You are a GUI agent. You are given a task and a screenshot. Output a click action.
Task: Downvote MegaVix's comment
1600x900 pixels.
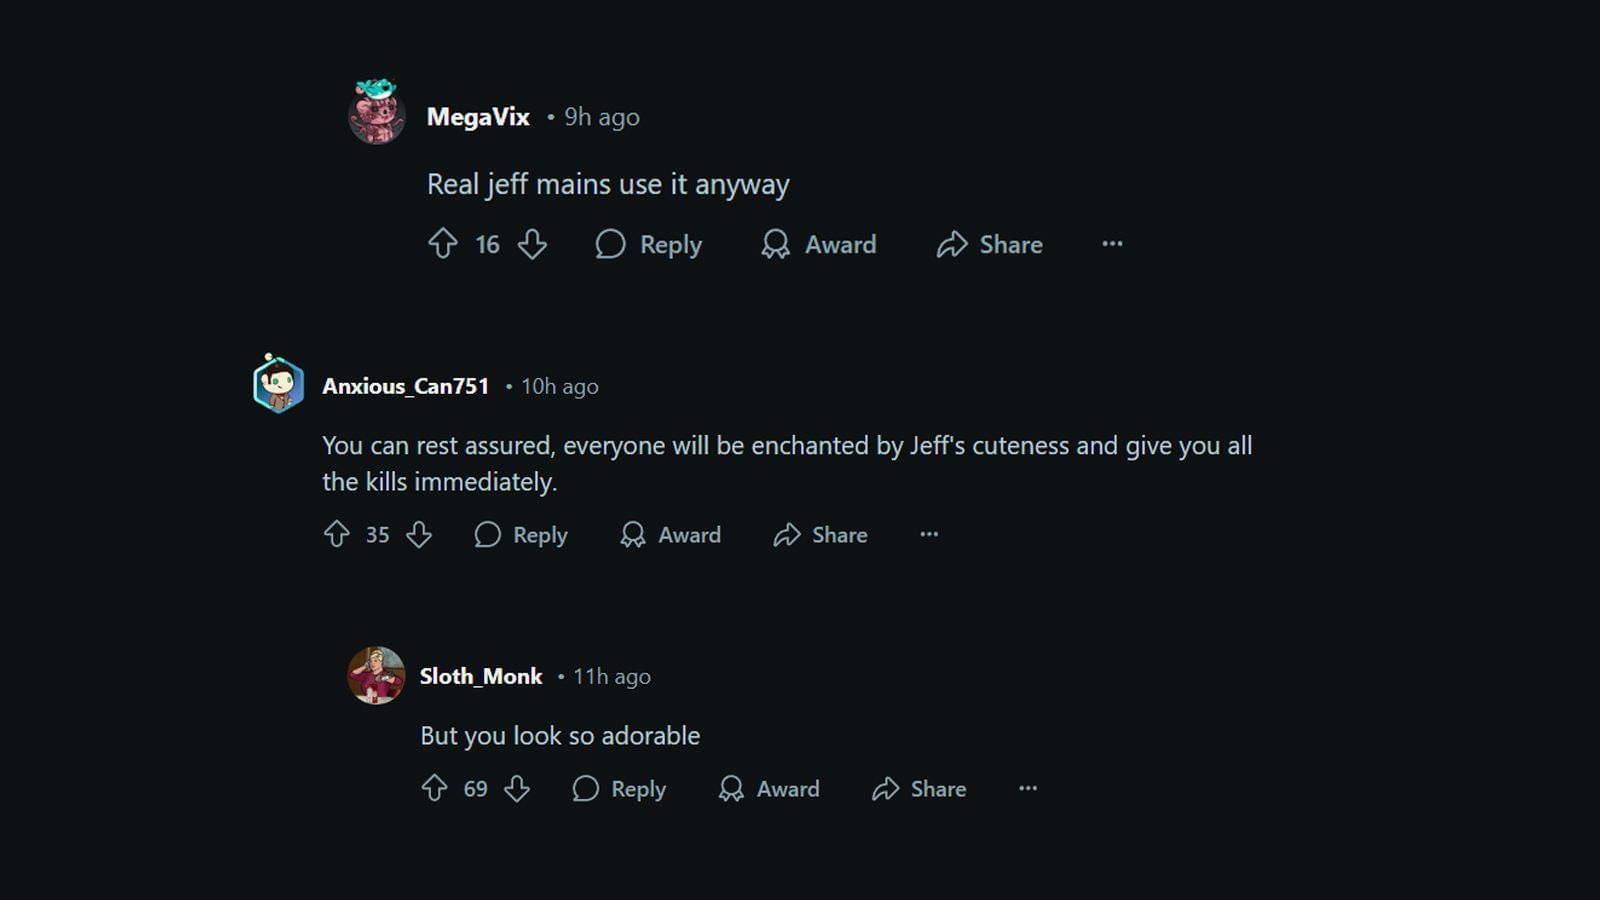pyautogui.click(x=533, y=244)
